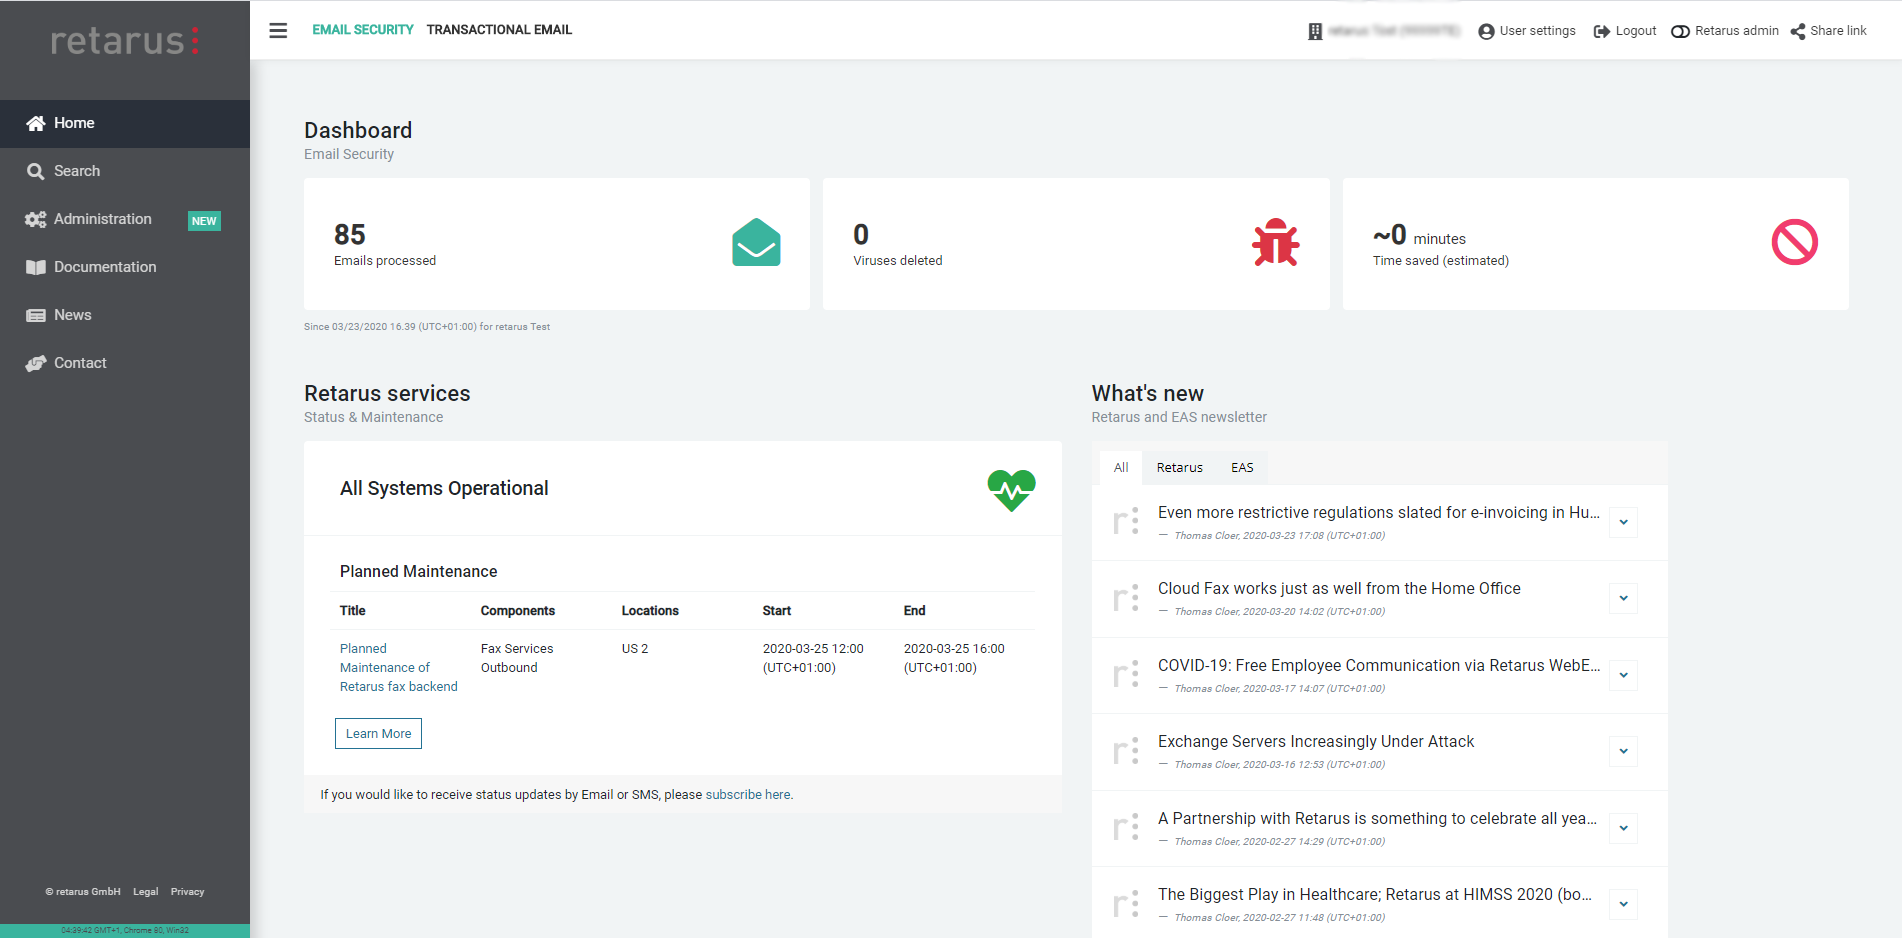Image resolution: width=1902 pixels, height=938 pixels.
Task: Click the NEW badge beside Administration
Action: tap(204, 221)
